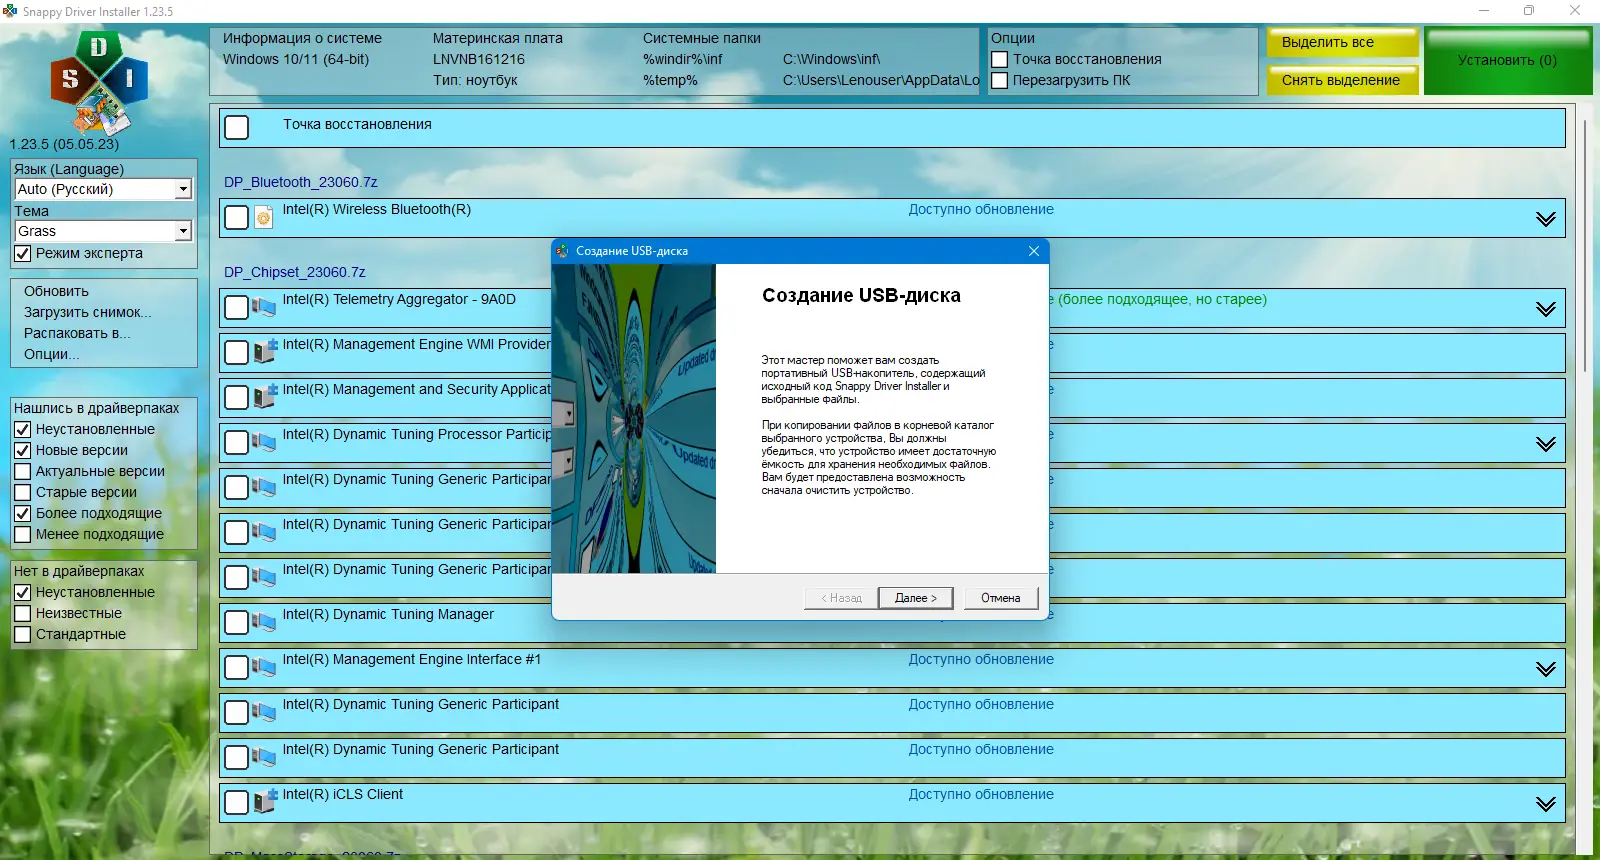Select the Intel Wireless Bluetooth driver checkbox
The image size is (1600, 860).
(237, 218)
